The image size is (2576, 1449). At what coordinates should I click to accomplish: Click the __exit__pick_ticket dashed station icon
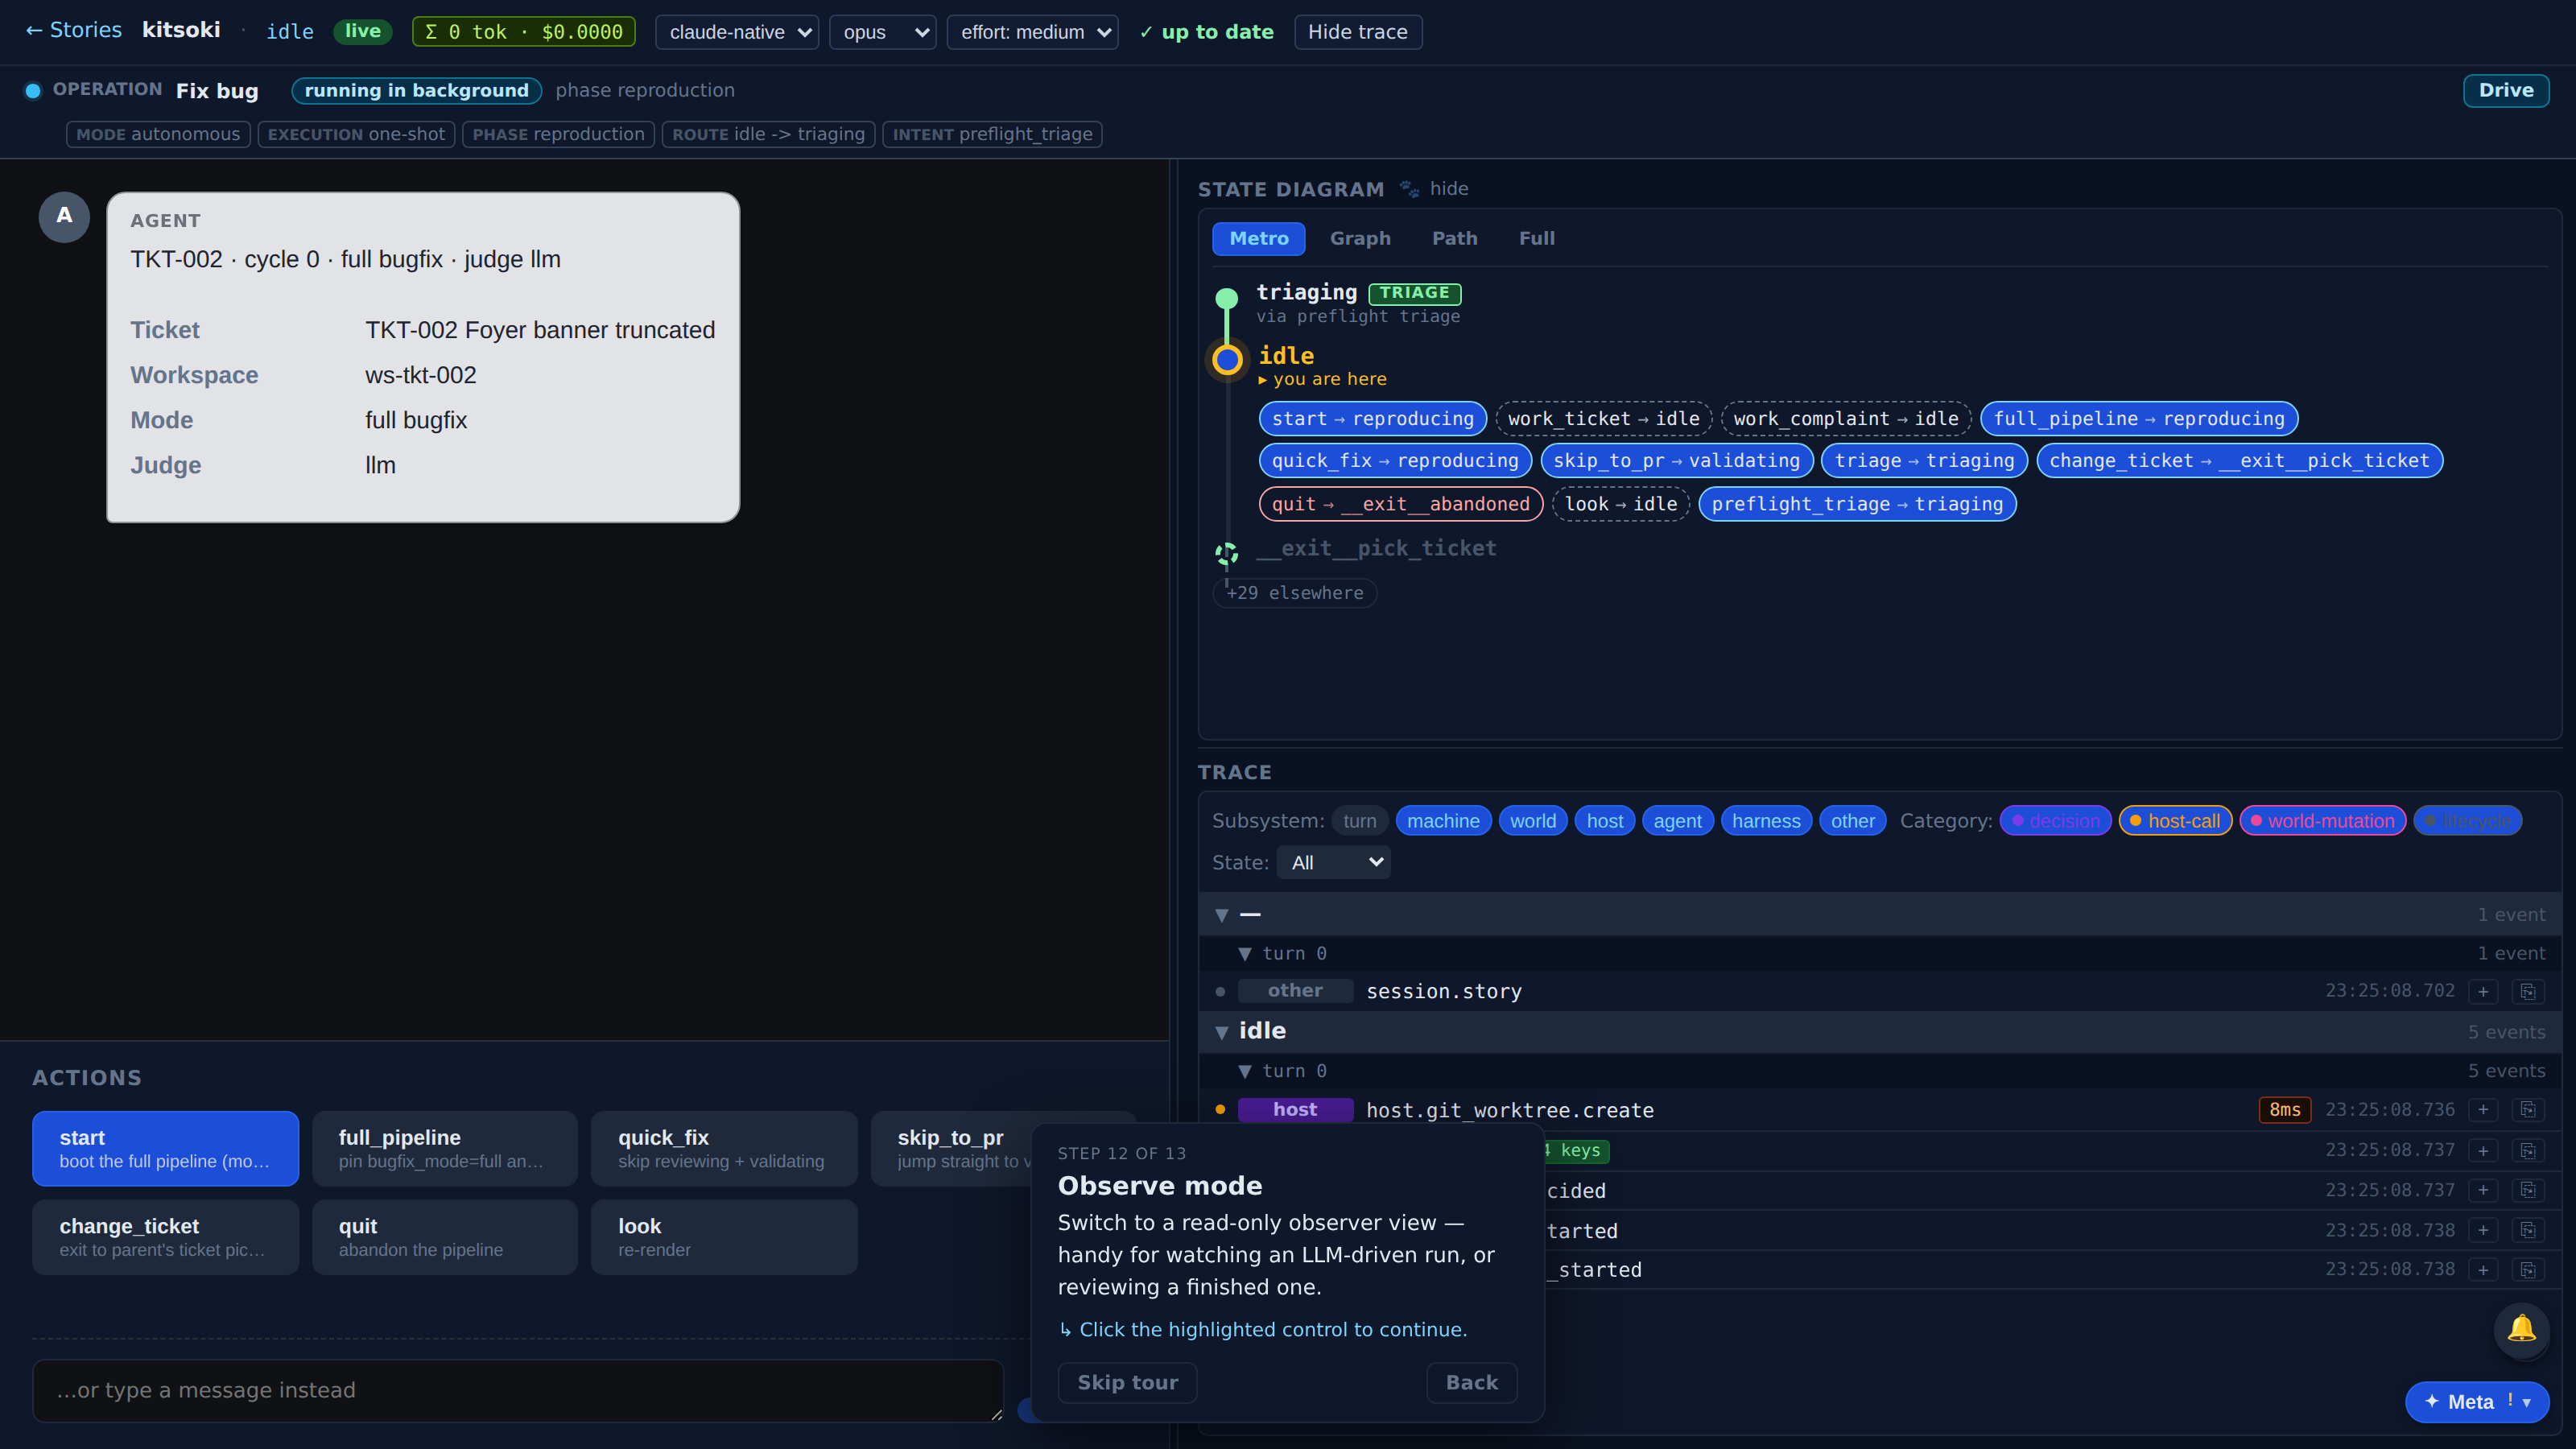click(x=1227, y=553)
